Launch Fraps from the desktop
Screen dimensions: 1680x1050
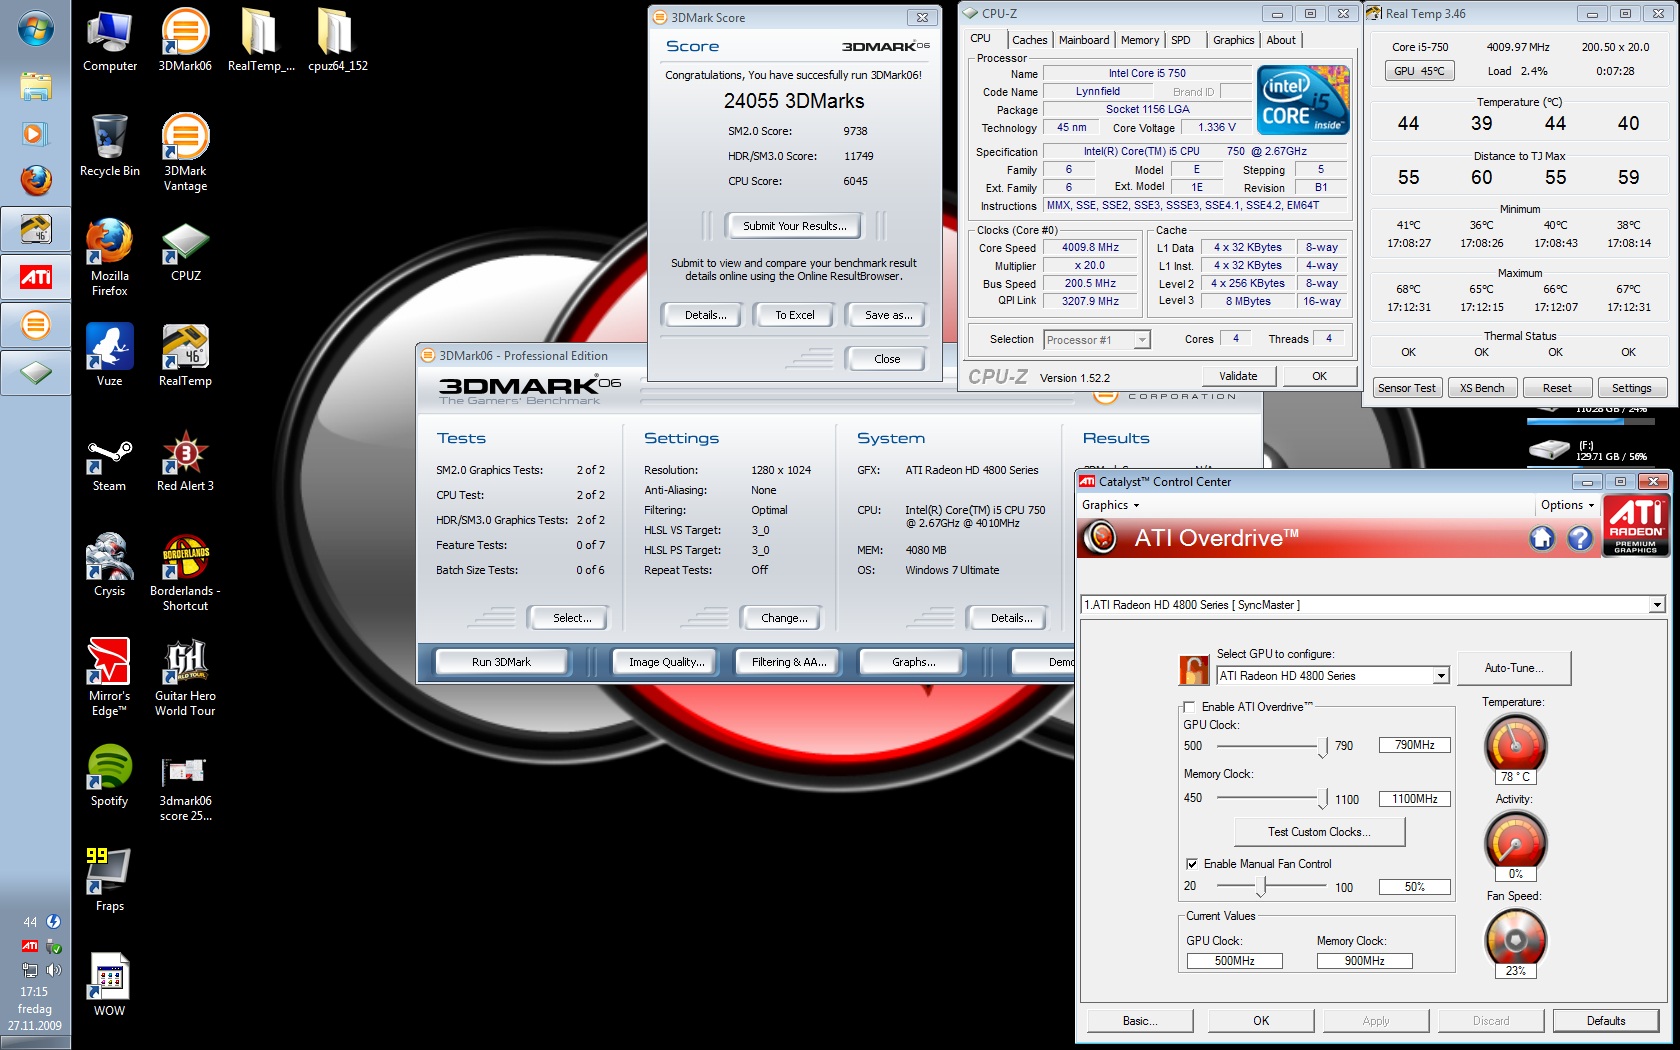pyautogui.click(x=110, y=881)
